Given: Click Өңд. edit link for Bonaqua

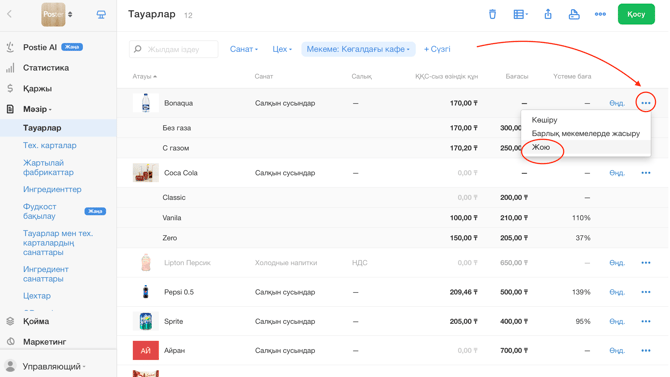Looking at the screenshot, I should tap(617, 103).
